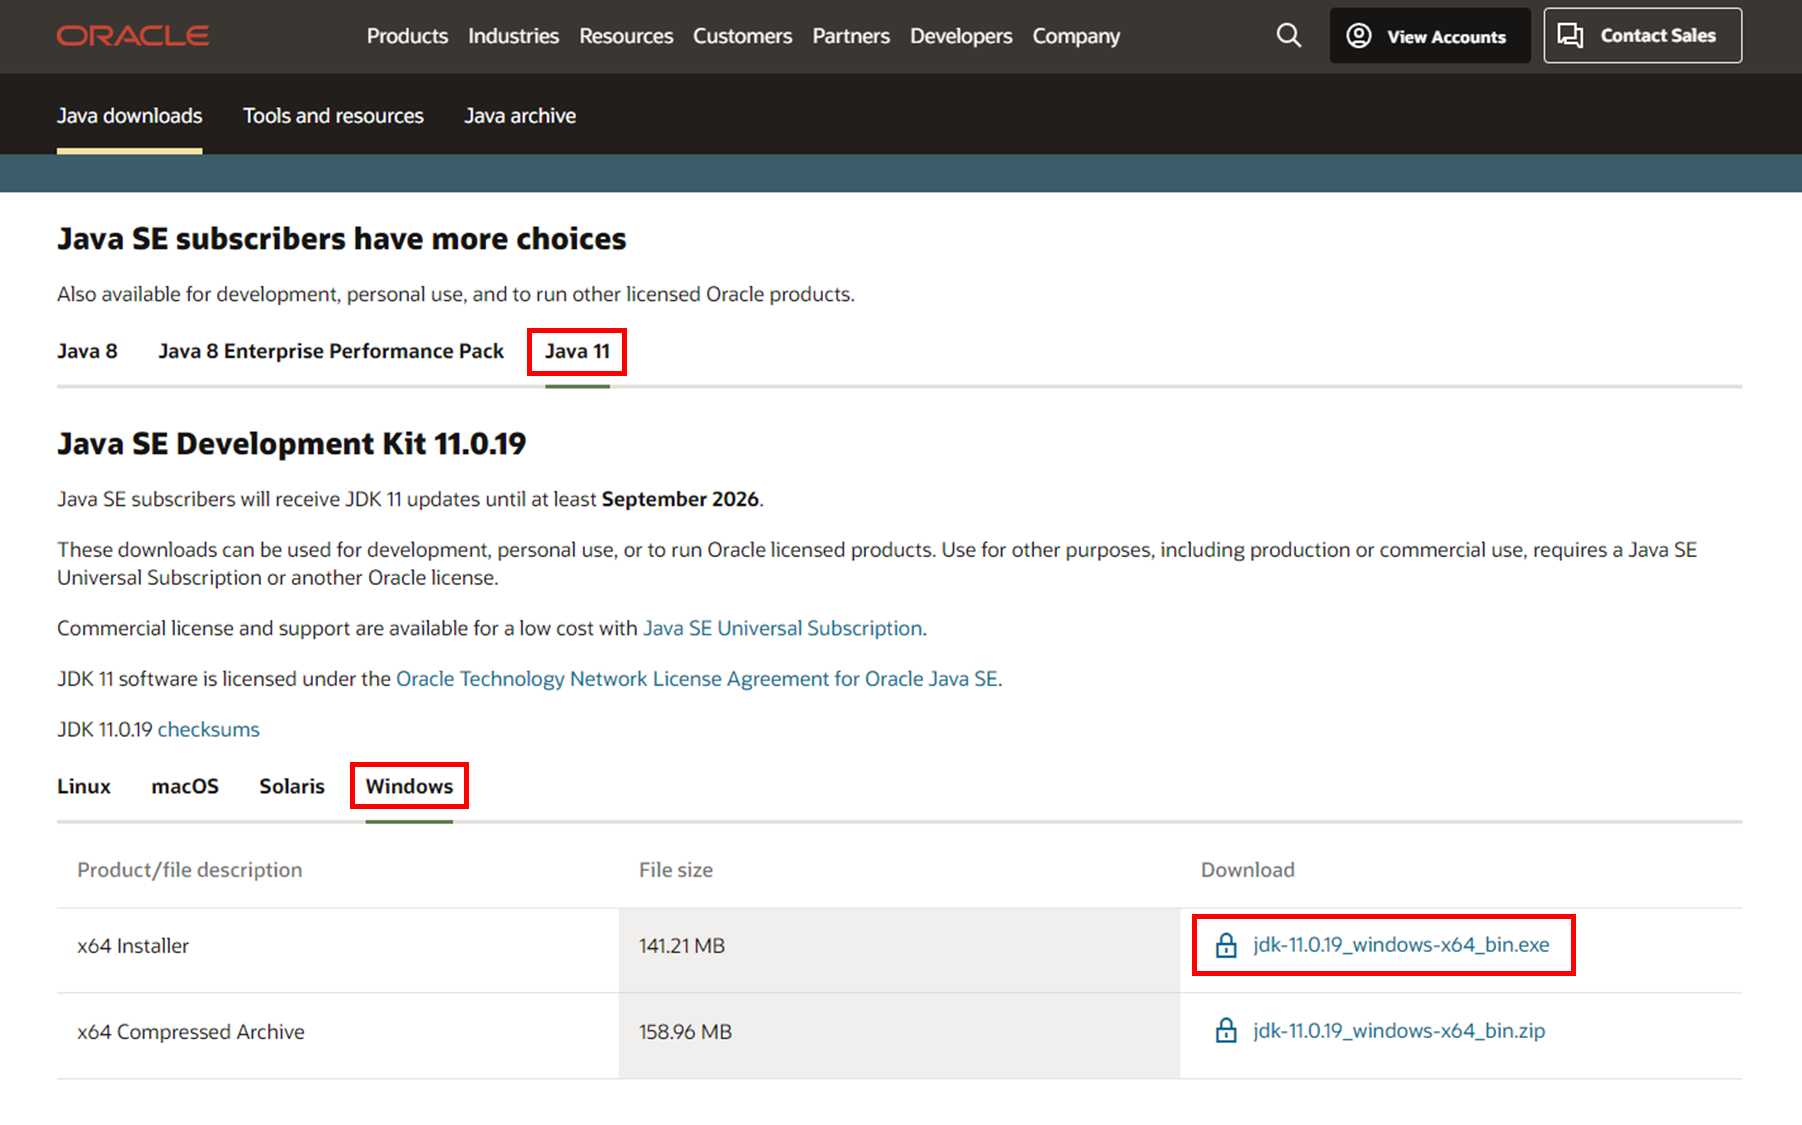The height and width of the screenshot is (1125, 1802).
Task: Select Java 8 Enterprise Performance Pack tab
Action: pyautogui.click(x=331, y=351)
